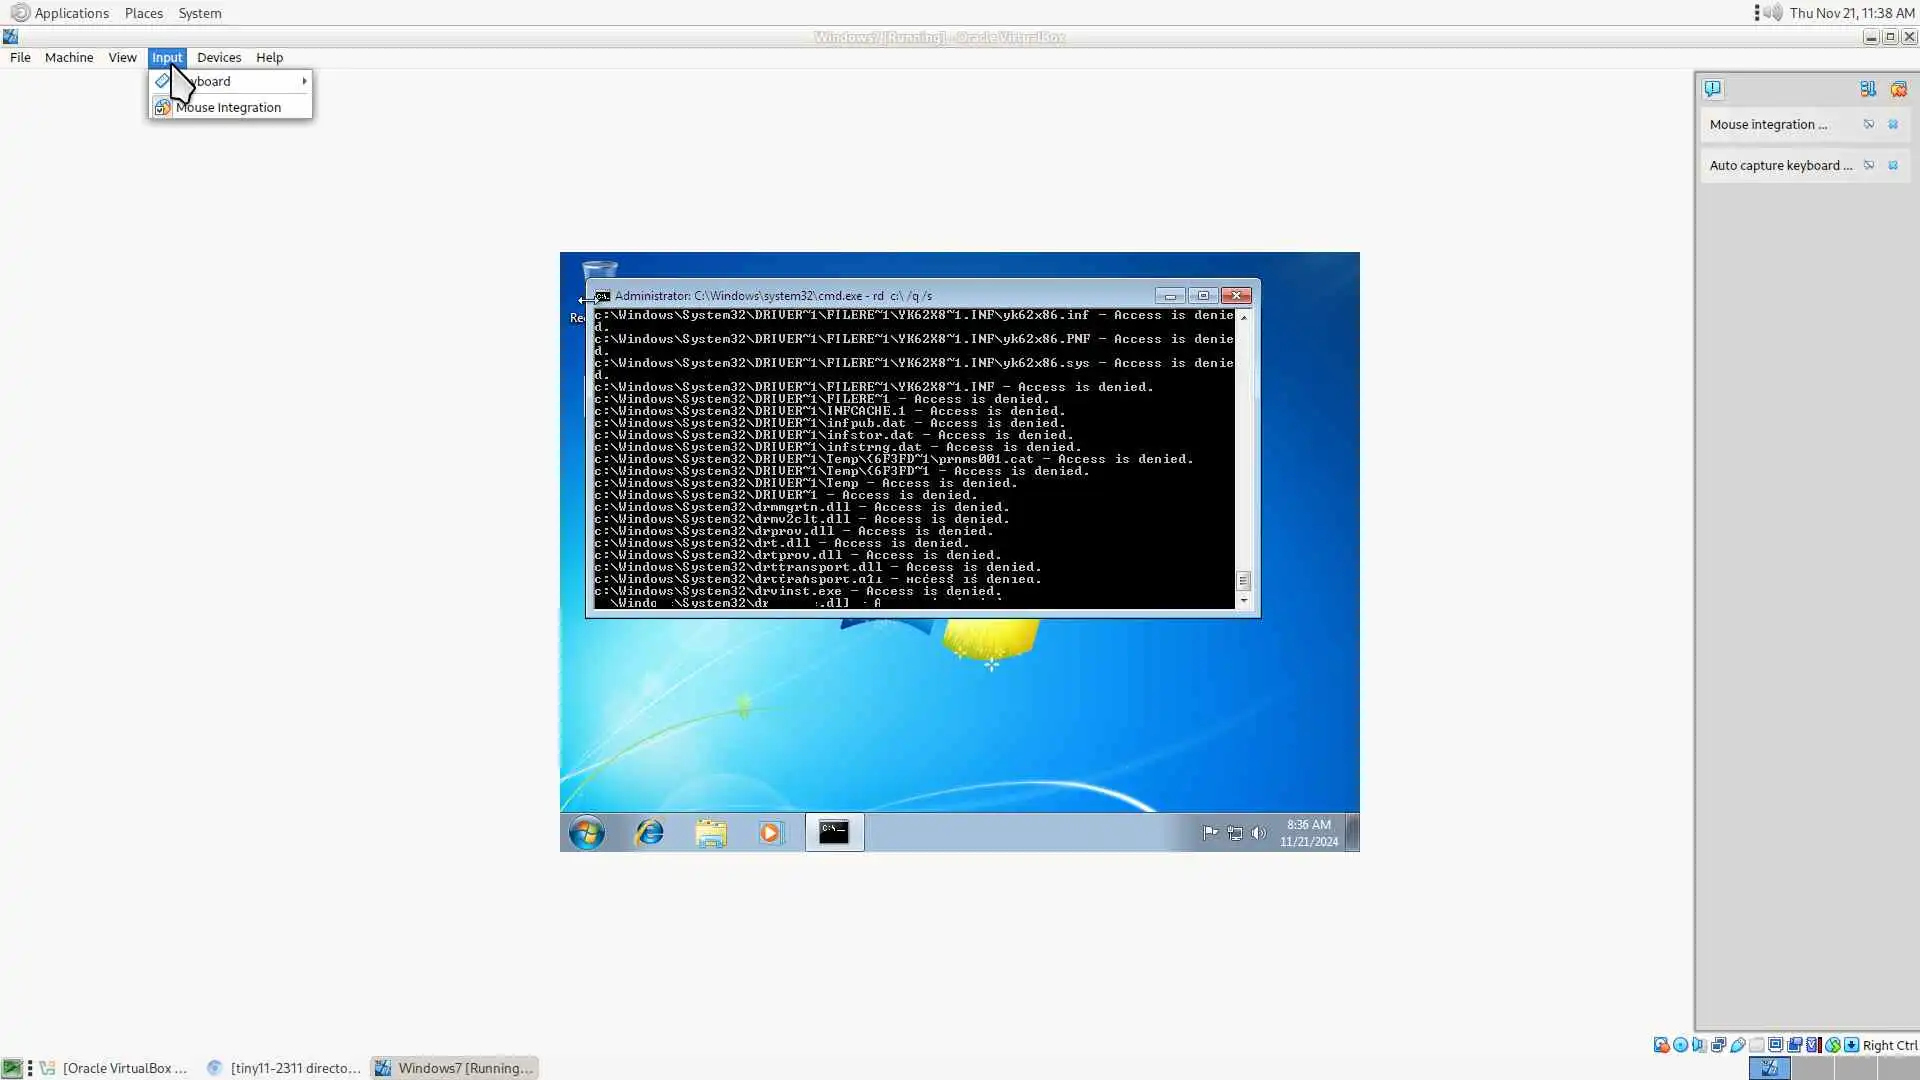1920x1080 pixels.
Task: Dismiss the Auto capture keyboard notification
Action: click(1892, 166)
